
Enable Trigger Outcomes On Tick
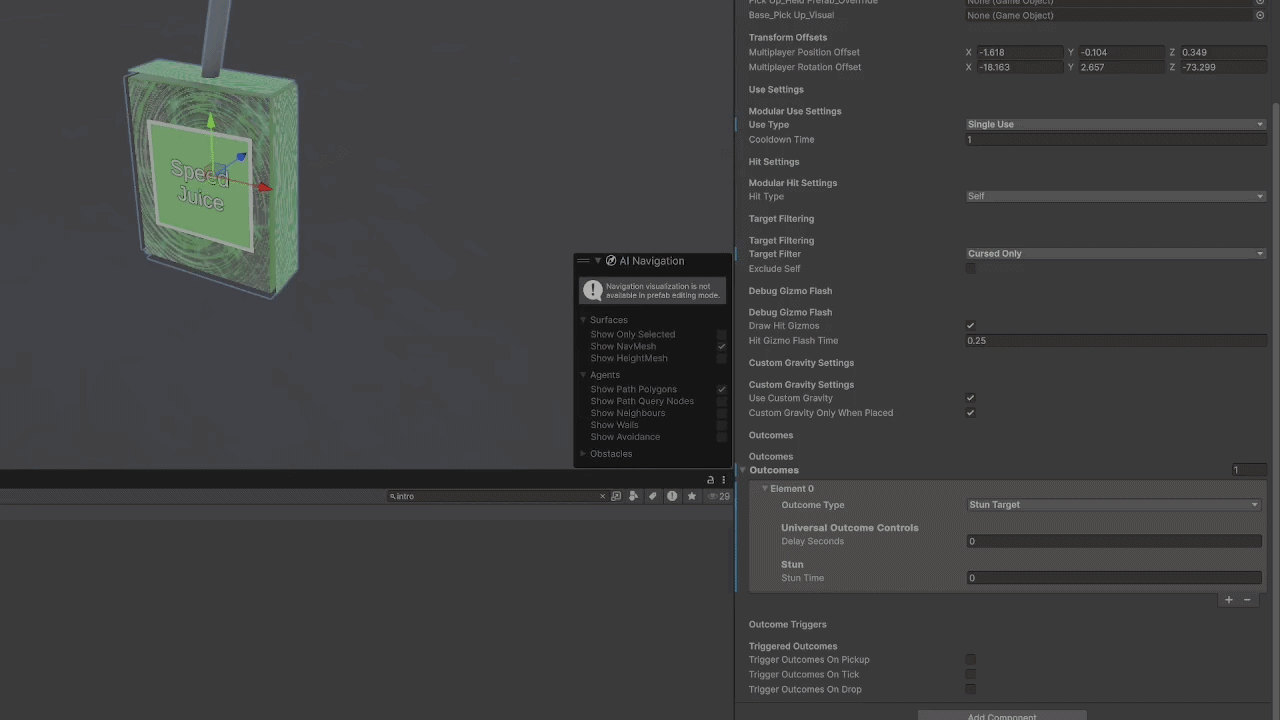[x=970, y=675]
